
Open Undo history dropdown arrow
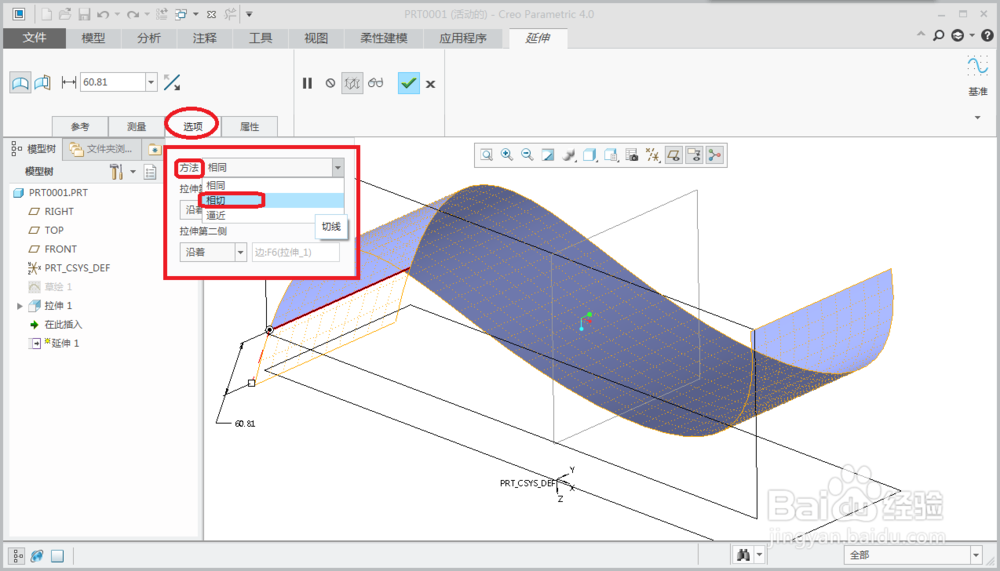[117, 14]
